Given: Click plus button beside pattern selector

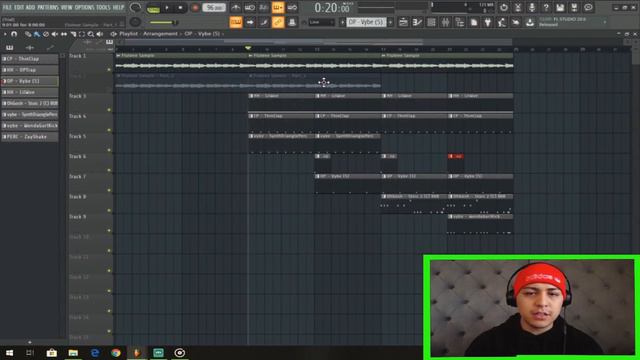Looking at the screenshot, I should (x=391, y=22).
